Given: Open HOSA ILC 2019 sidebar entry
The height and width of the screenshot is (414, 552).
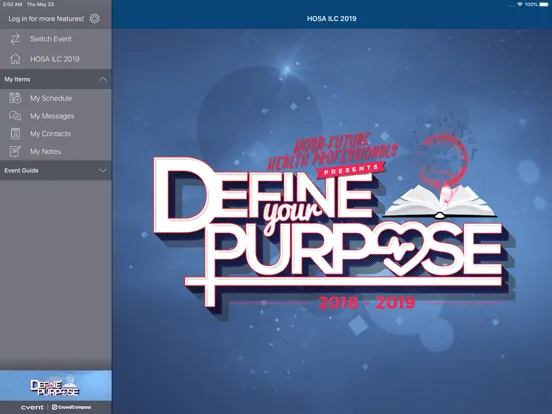Looking at the screenshot, I should pos(56,59).
